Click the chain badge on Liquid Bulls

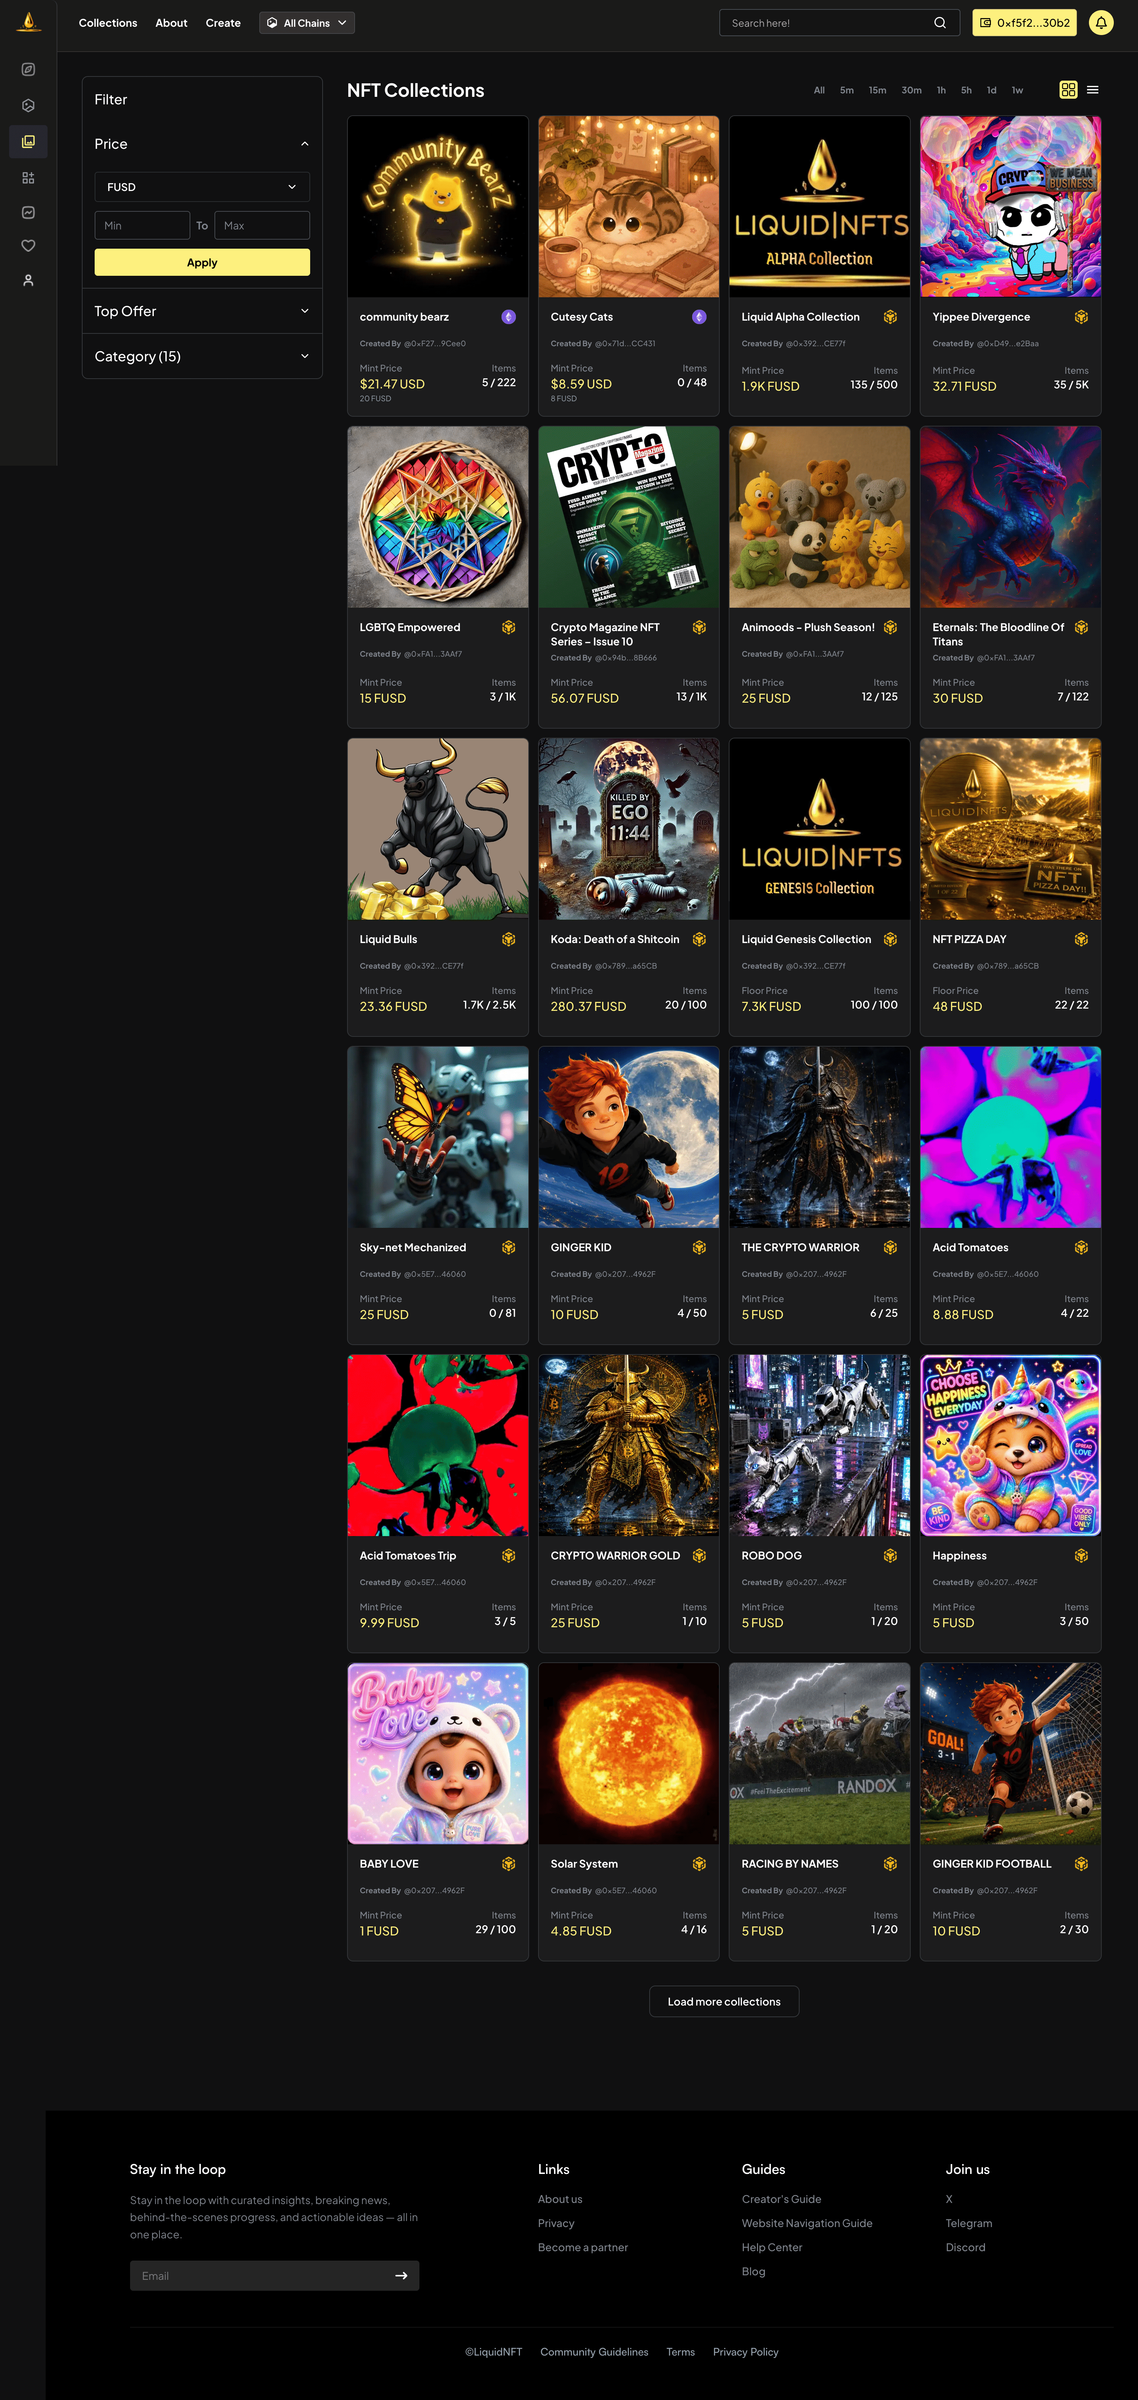tap(508, 939)
